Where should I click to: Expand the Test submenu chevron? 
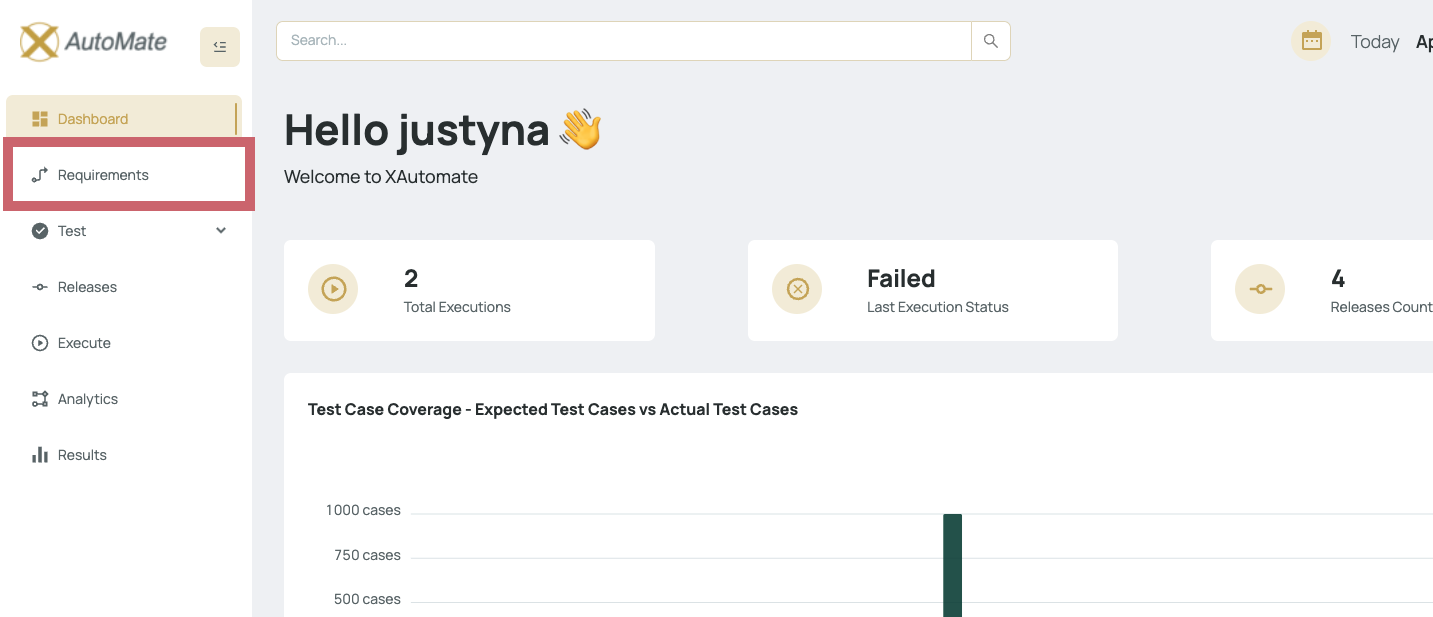point(221,231)
